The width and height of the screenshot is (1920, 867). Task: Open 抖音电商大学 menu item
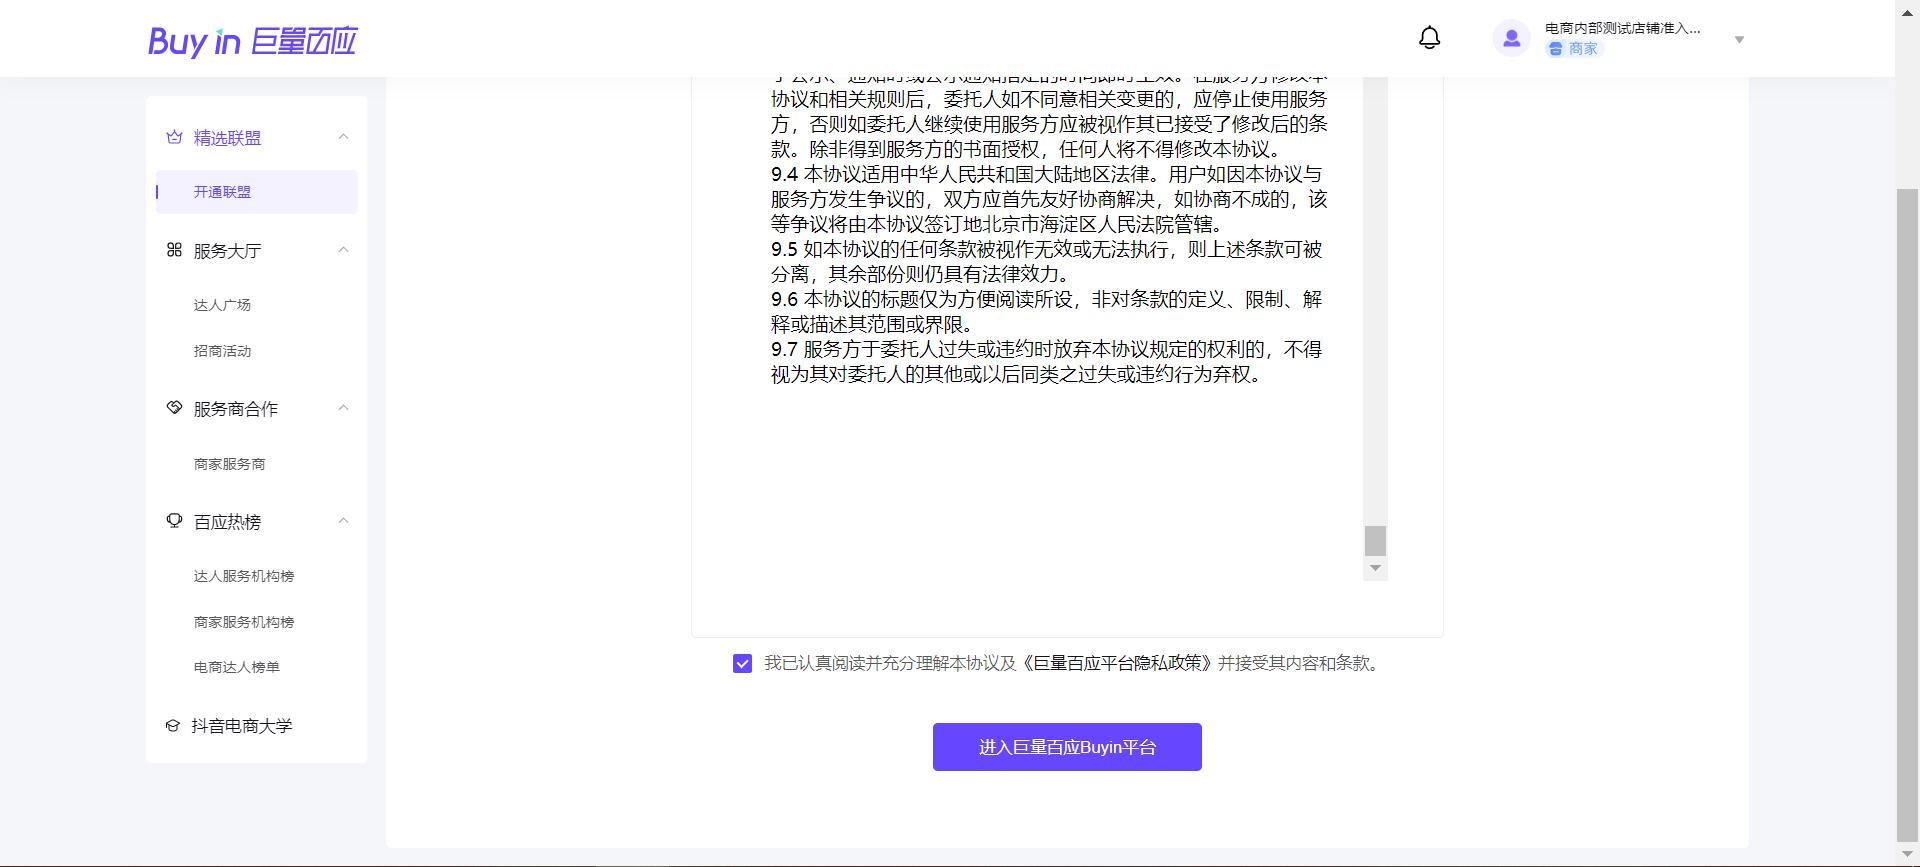click(242, 726)
